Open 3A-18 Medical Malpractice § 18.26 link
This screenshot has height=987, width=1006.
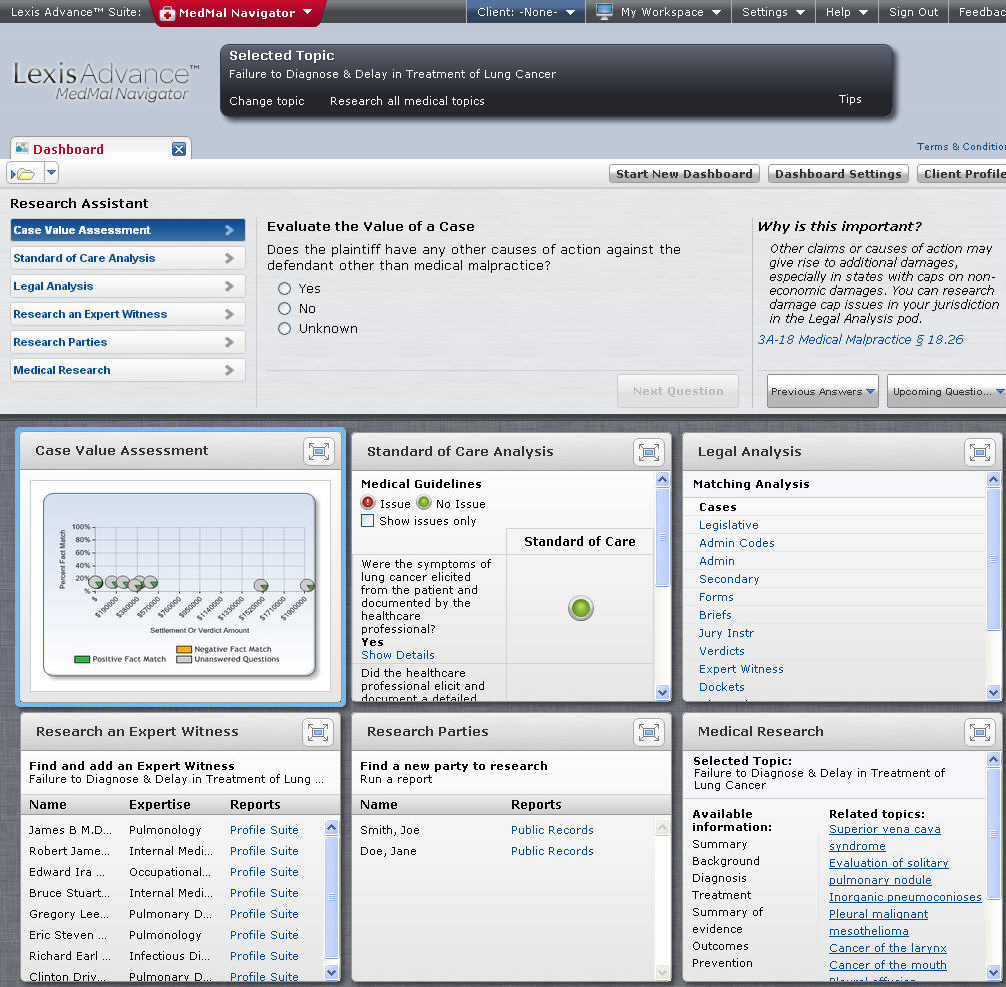click(x=860, y=339)
